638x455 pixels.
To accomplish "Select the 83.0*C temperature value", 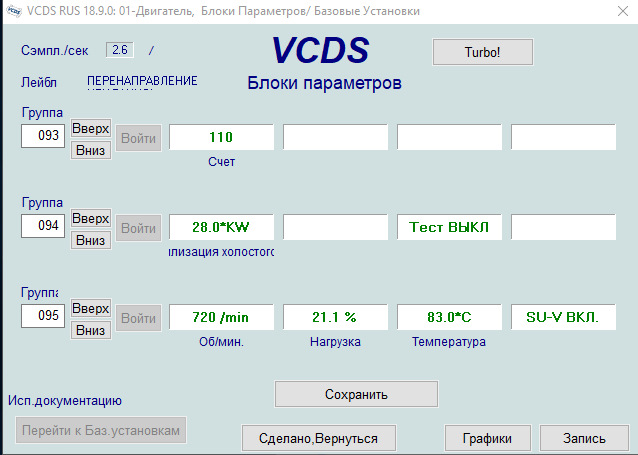I will [449, 317].
